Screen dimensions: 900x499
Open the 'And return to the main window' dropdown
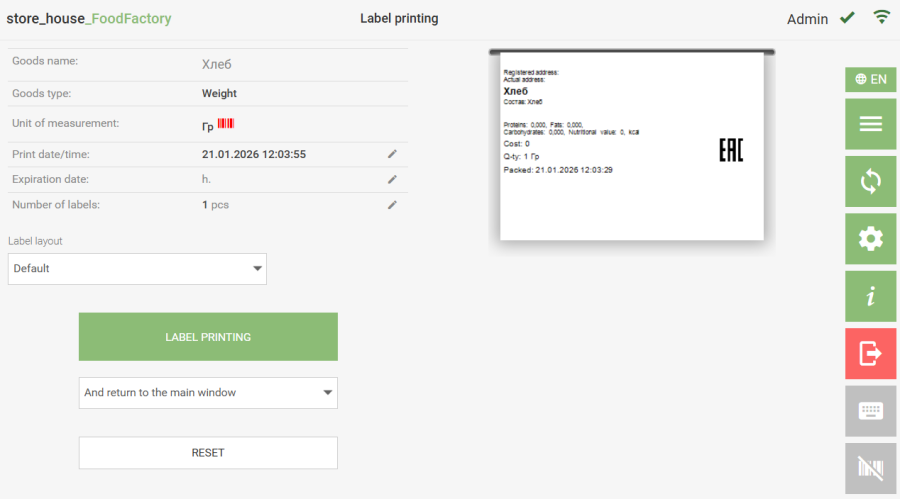(x=208, y=393)
